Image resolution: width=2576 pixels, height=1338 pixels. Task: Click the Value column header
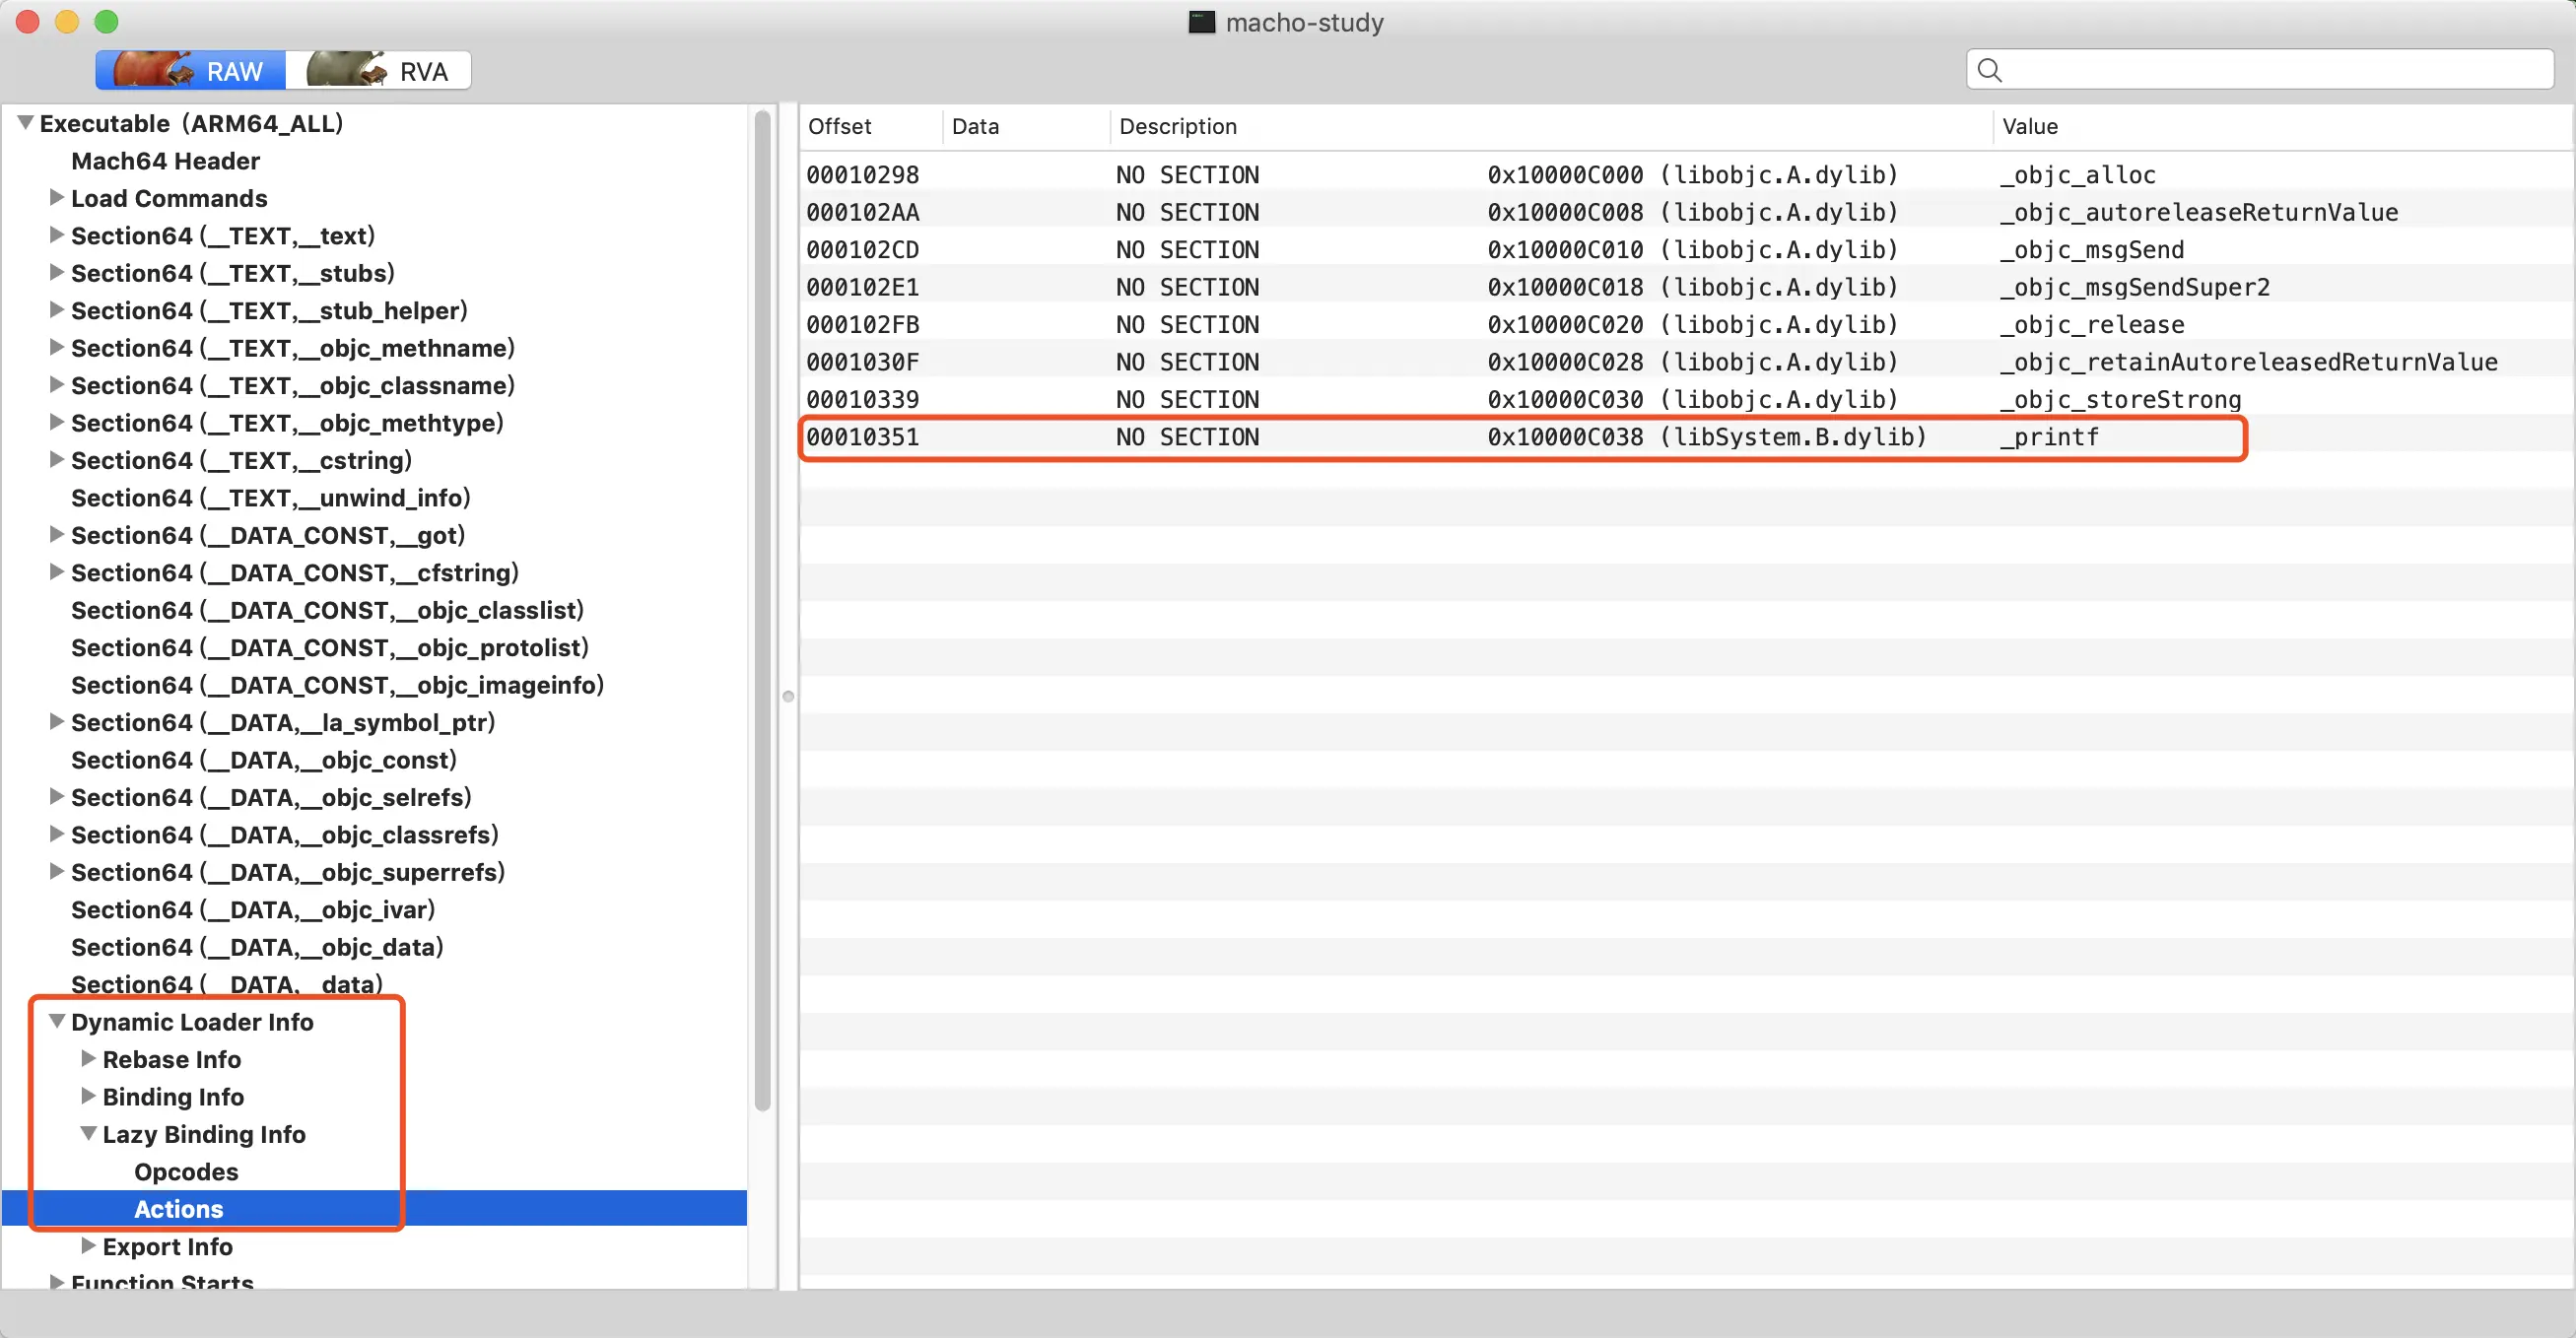tap(2029, 126)
